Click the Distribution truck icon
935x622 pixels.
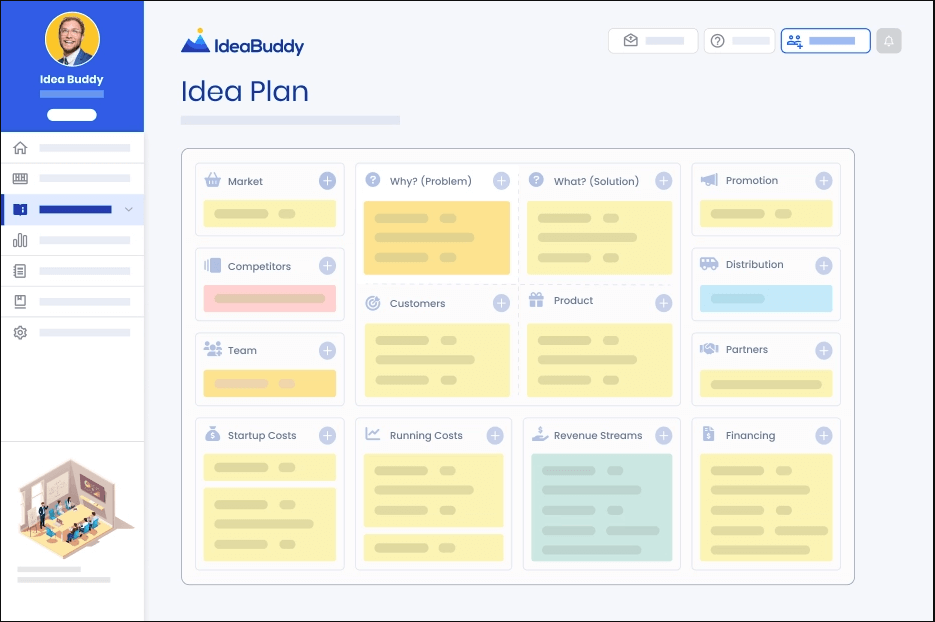pyautogui.click(x=709, y=264)
